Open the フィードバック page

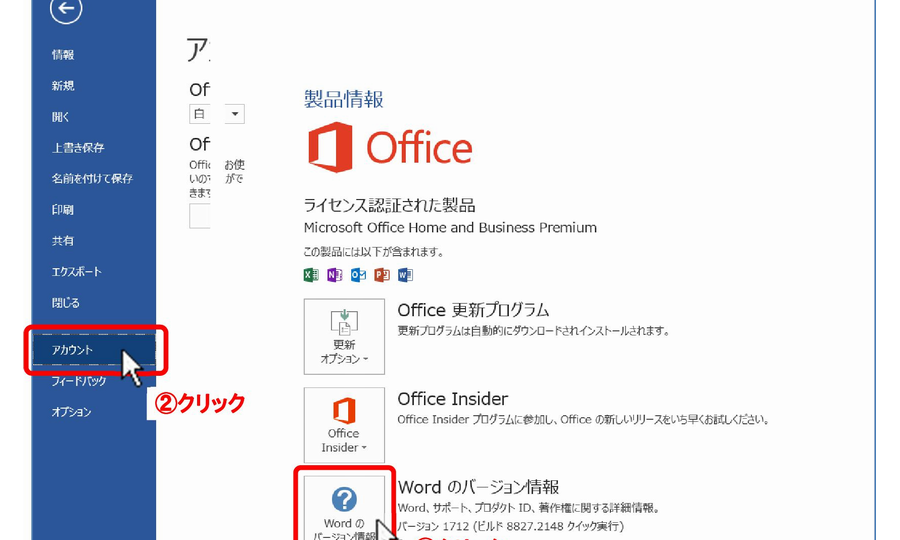79,380
